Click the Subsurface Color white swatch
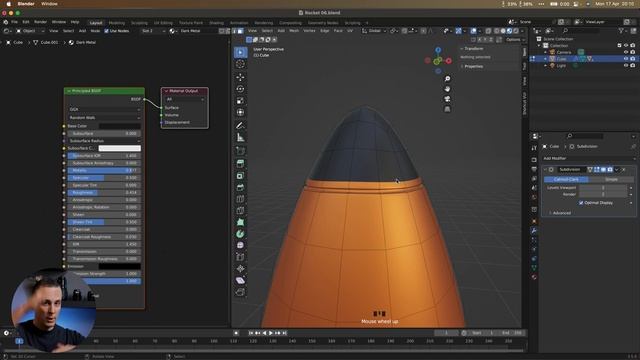The image size is (640, 360). pos(120,148)
